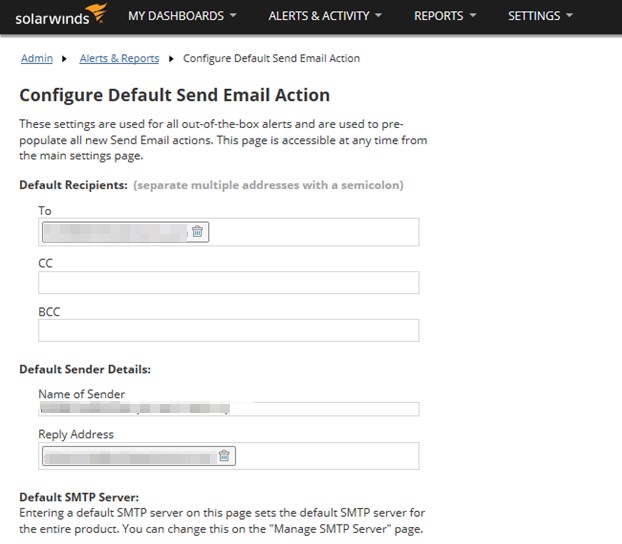The width and height of the screenshot is (622, 544).
Task: Click inside the To recipients field
Action: tap(310, 232)
